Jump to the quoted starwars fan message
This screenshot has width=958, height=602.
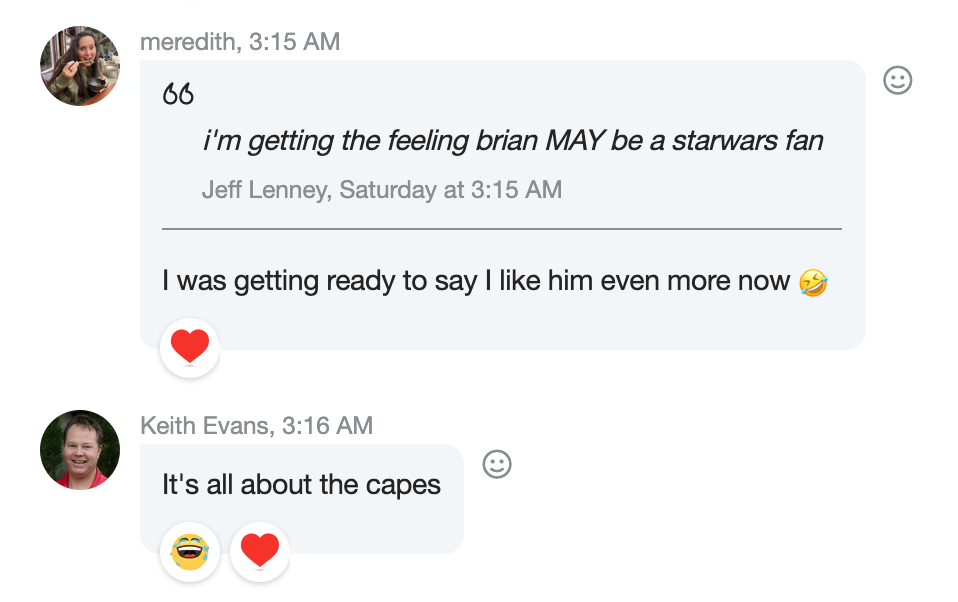pyautogui.click(x=513, y=141)
